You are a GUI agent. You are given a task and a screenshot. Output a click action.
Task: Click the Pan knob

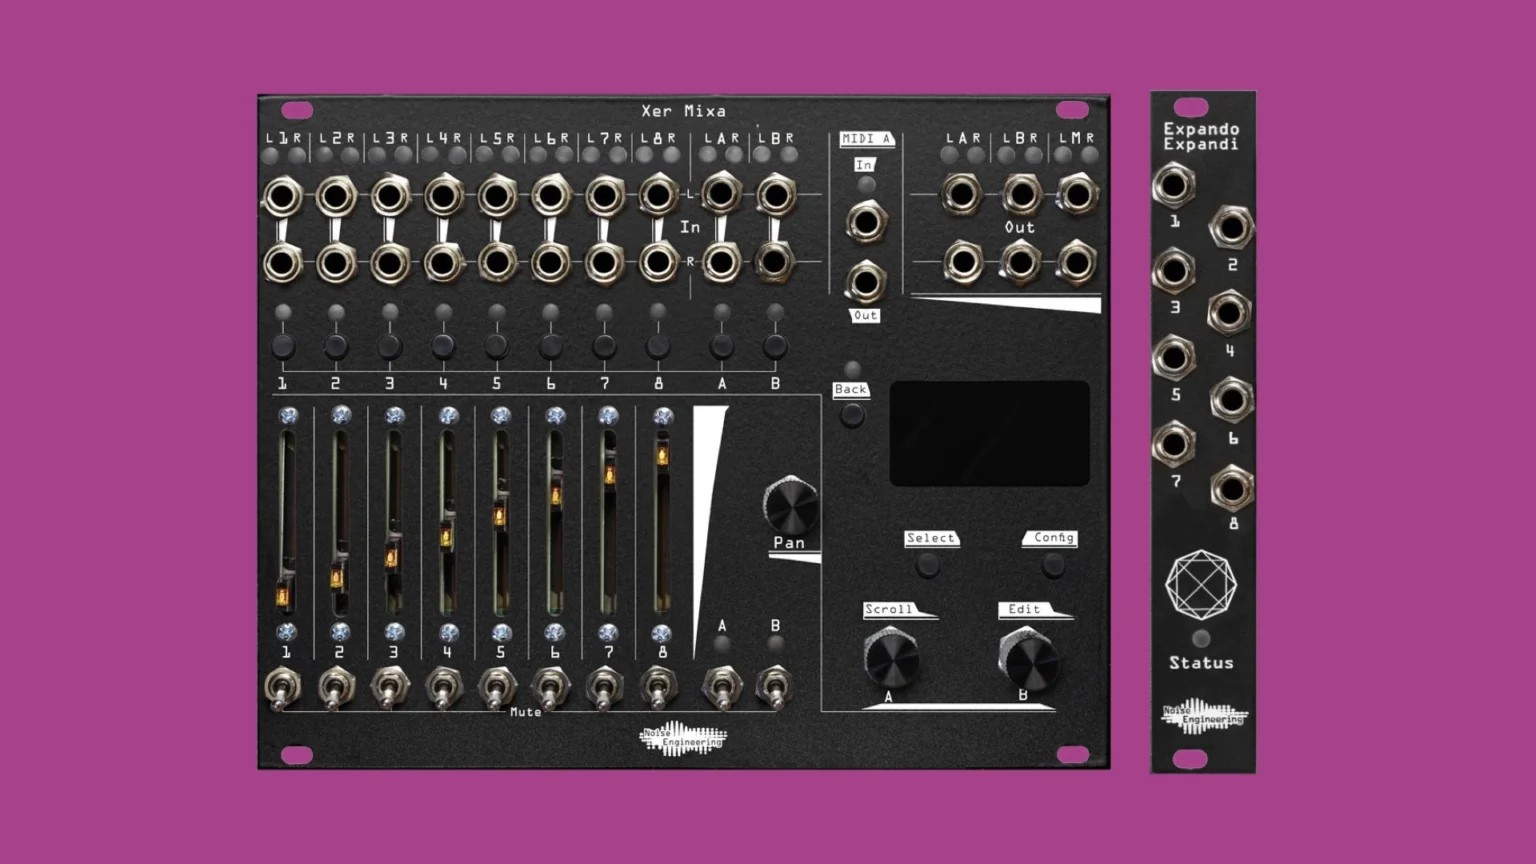pos(791,505)
